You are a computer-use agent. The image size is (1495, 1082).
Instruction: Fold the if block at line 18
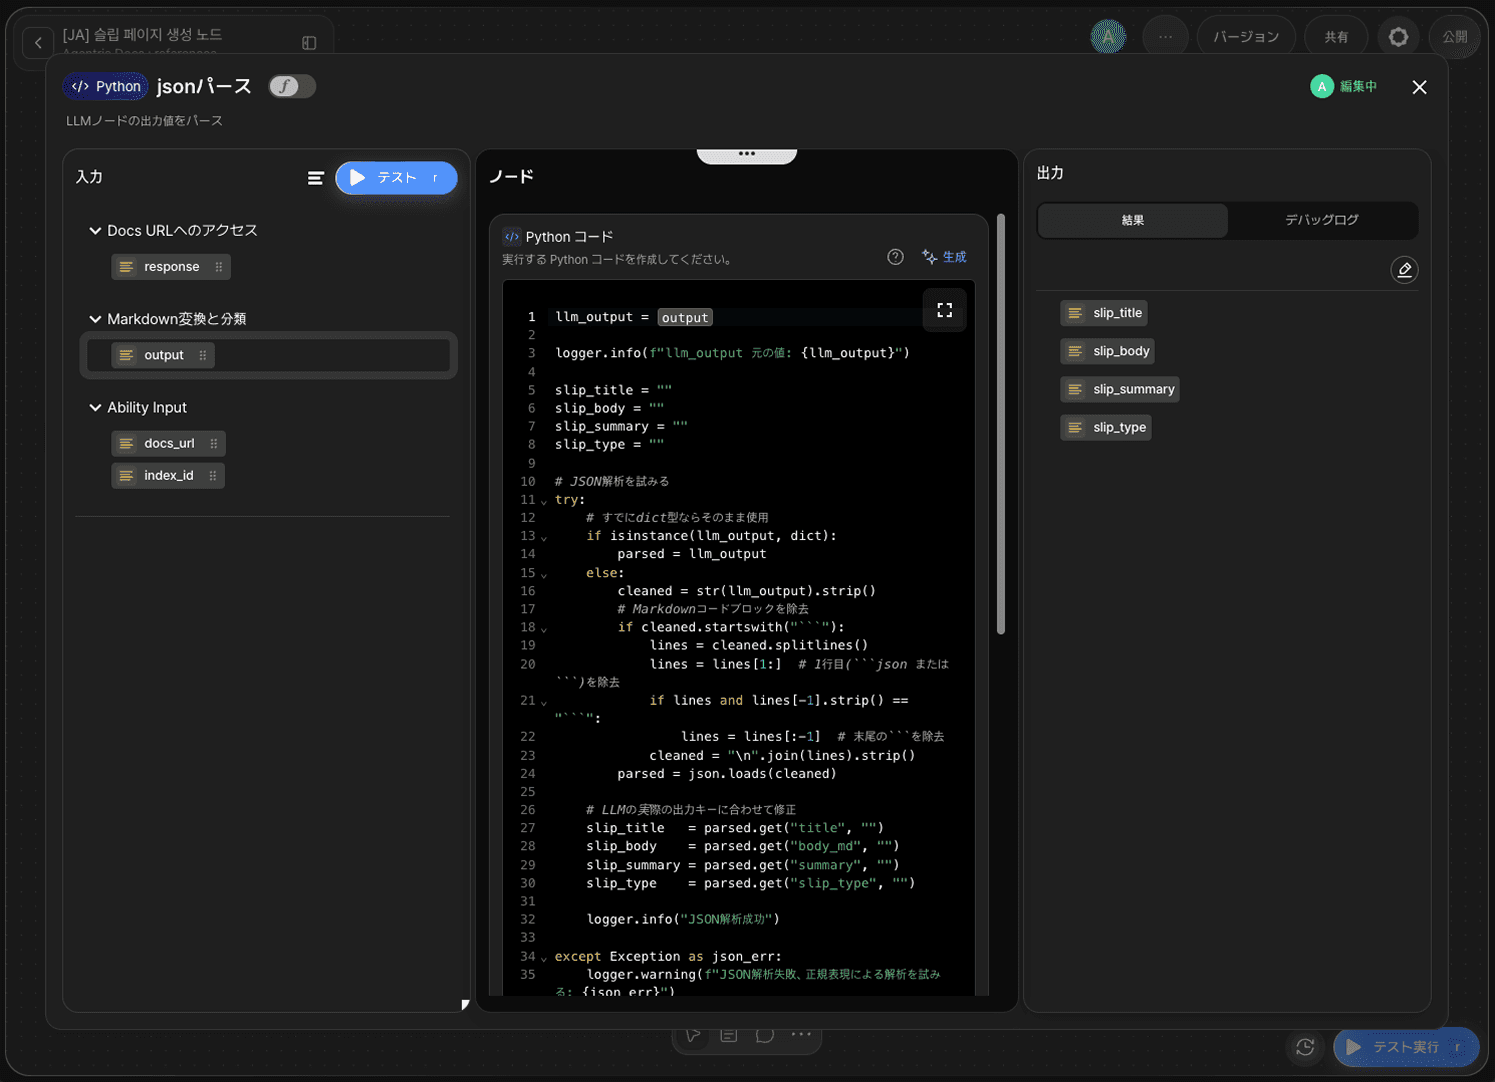tap(544, 628)
